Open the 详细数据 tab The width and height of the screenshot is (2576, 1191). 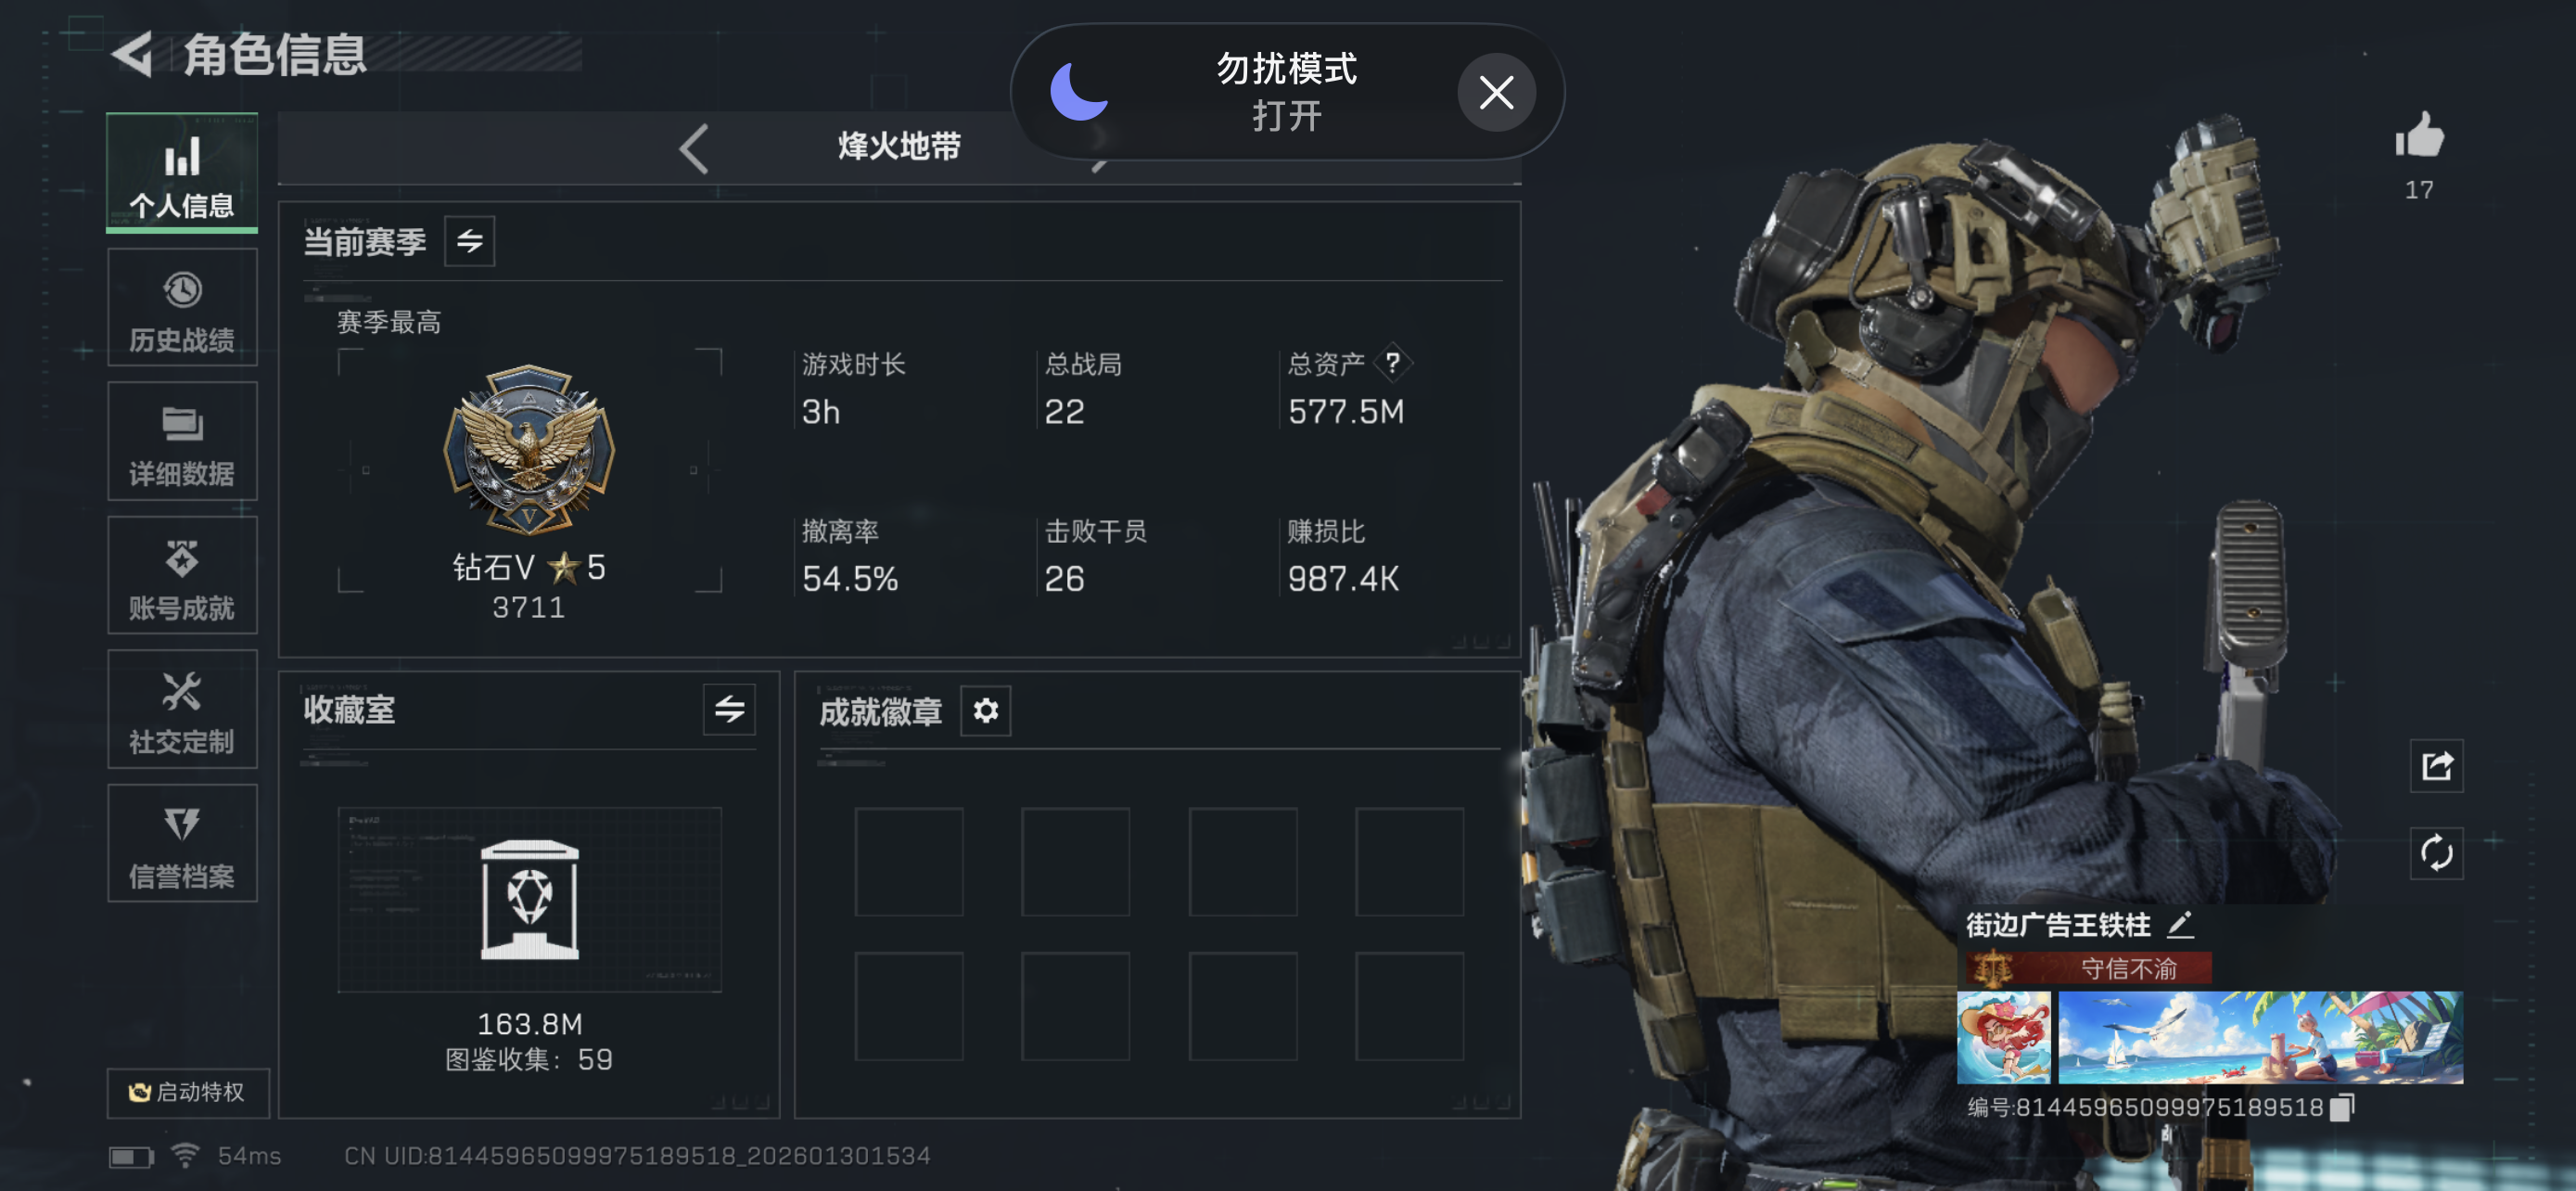182,442
